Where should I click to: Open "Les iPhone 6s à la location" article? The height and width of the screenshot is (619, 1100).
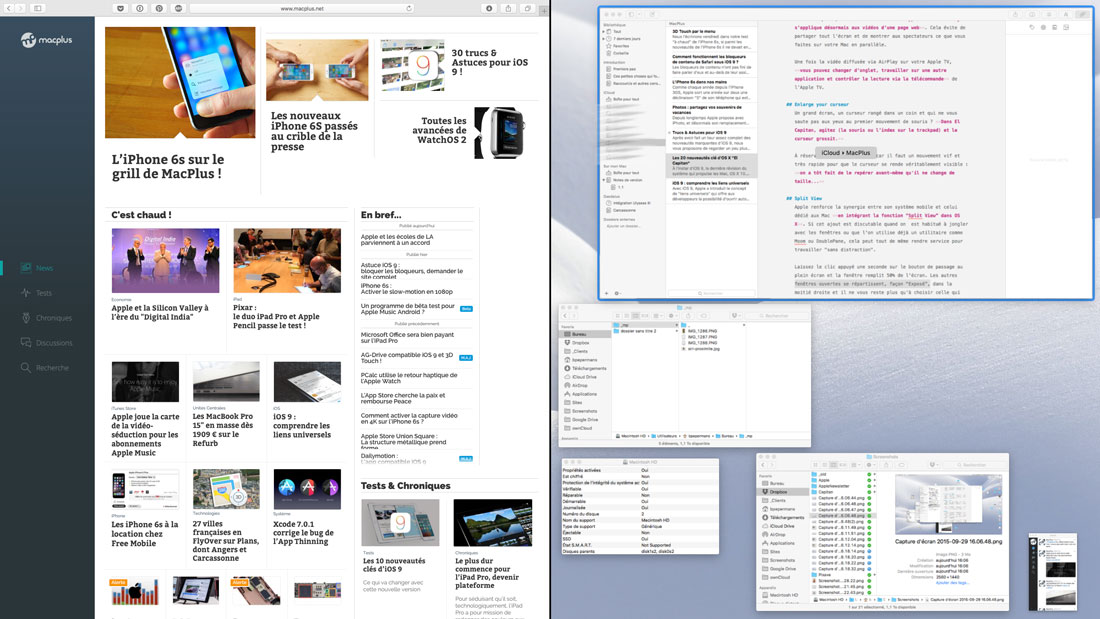point(145,533)
